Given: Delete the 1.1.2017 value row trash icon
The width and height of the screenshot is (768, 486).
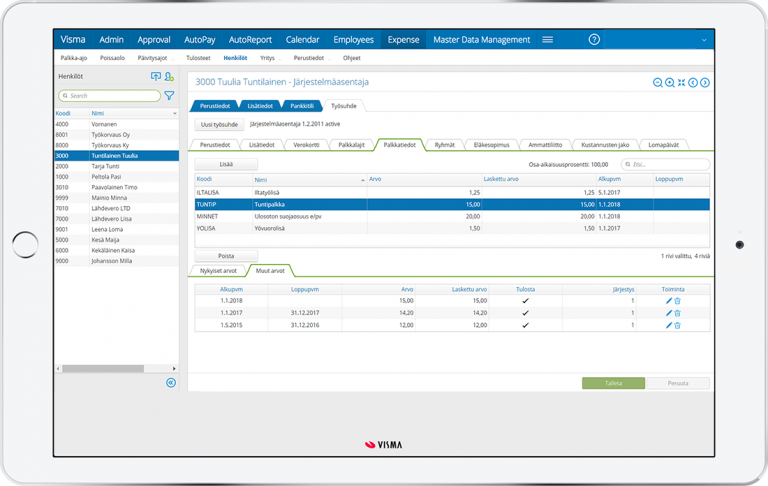Looking at the screenshot, I should [677, 313].
